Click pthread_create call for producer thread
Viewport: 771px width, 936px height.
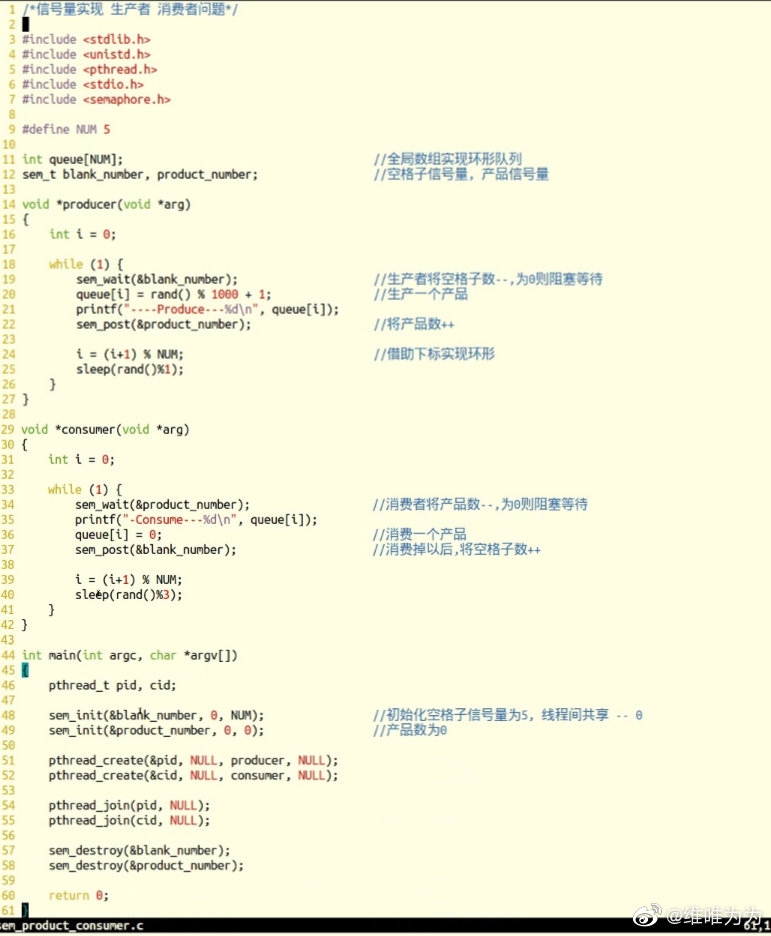click(193, 760)
